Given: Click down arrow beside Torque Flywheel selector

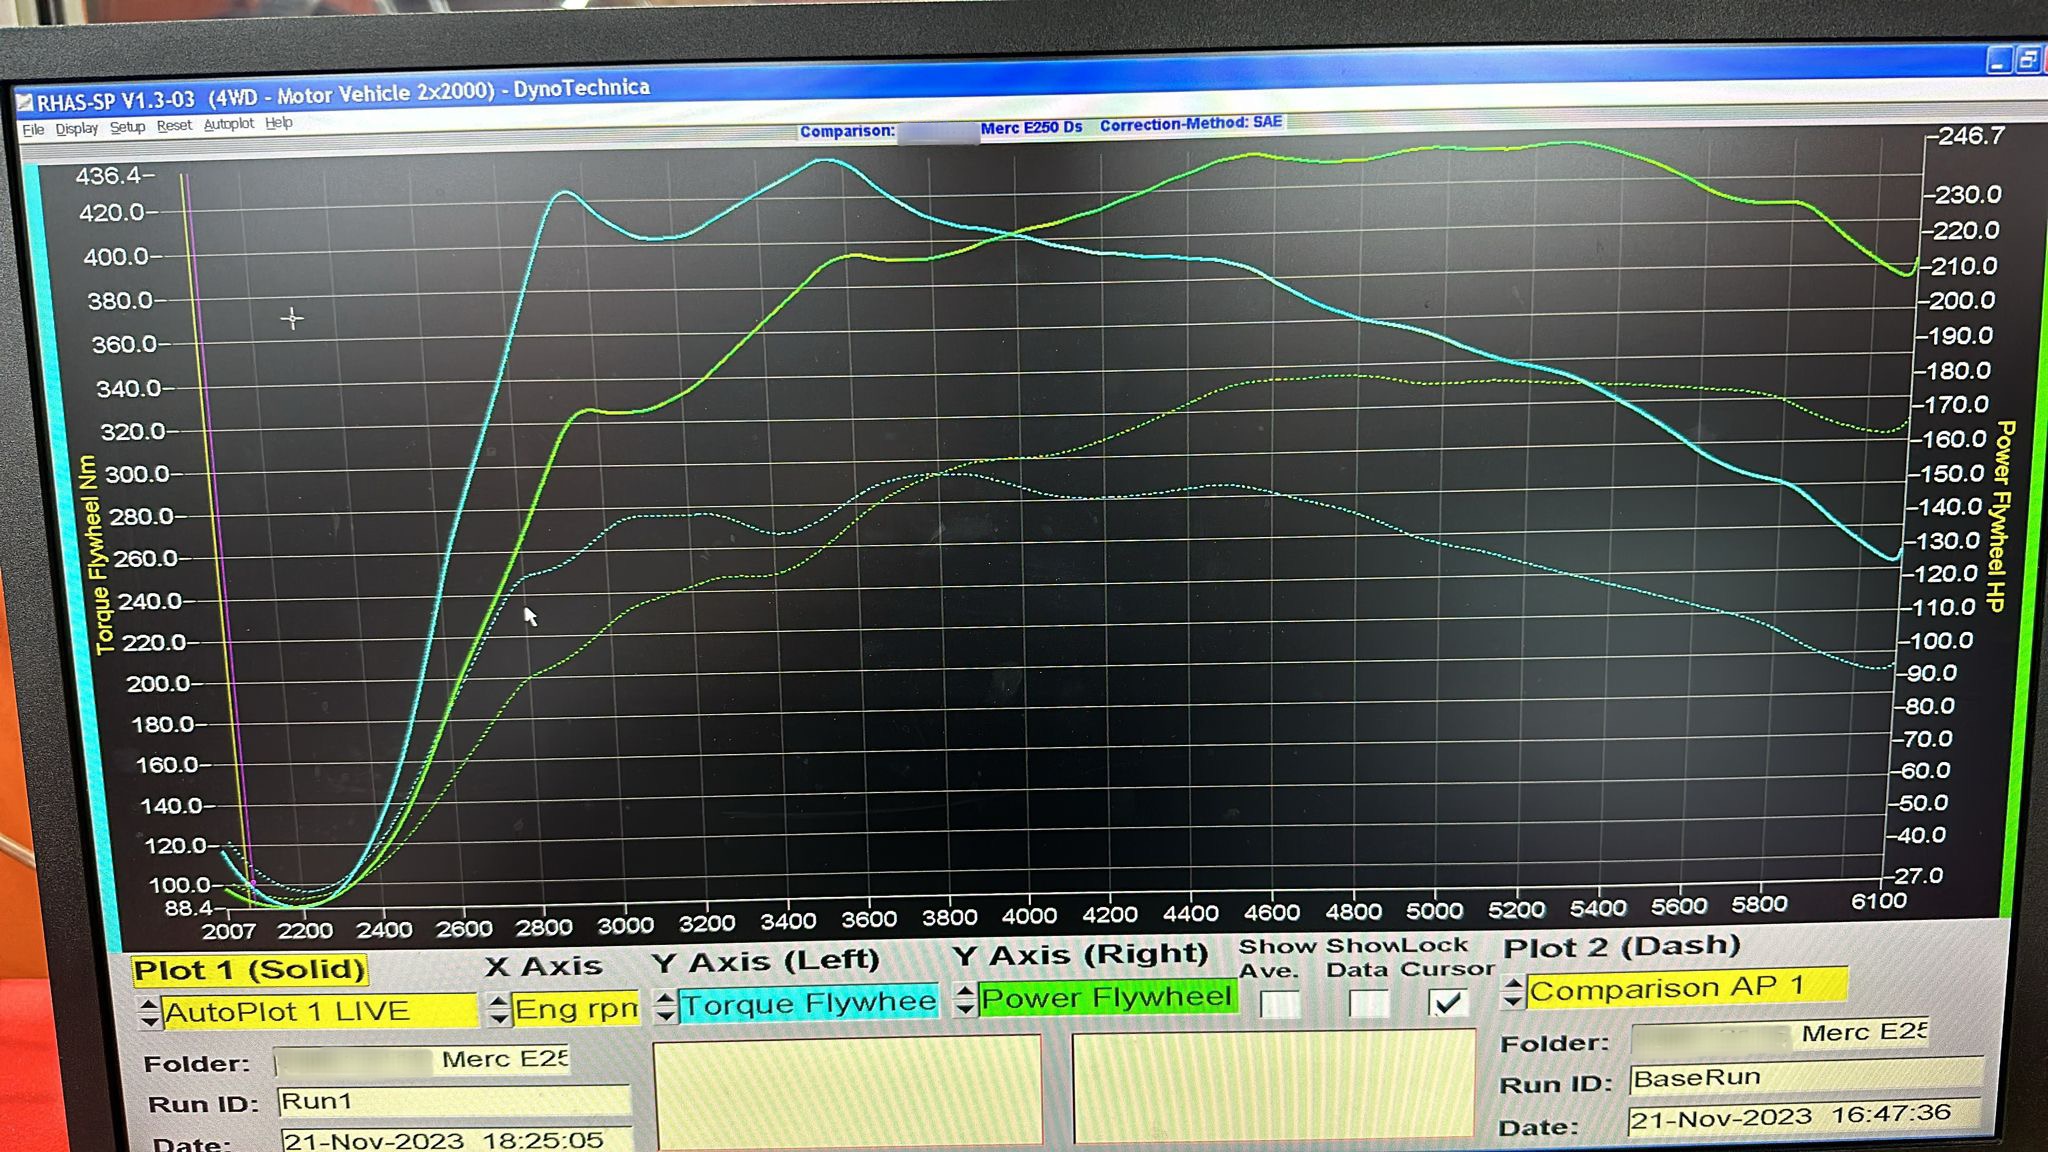Looking at the screenshot, I should [x=665, y=1014].
